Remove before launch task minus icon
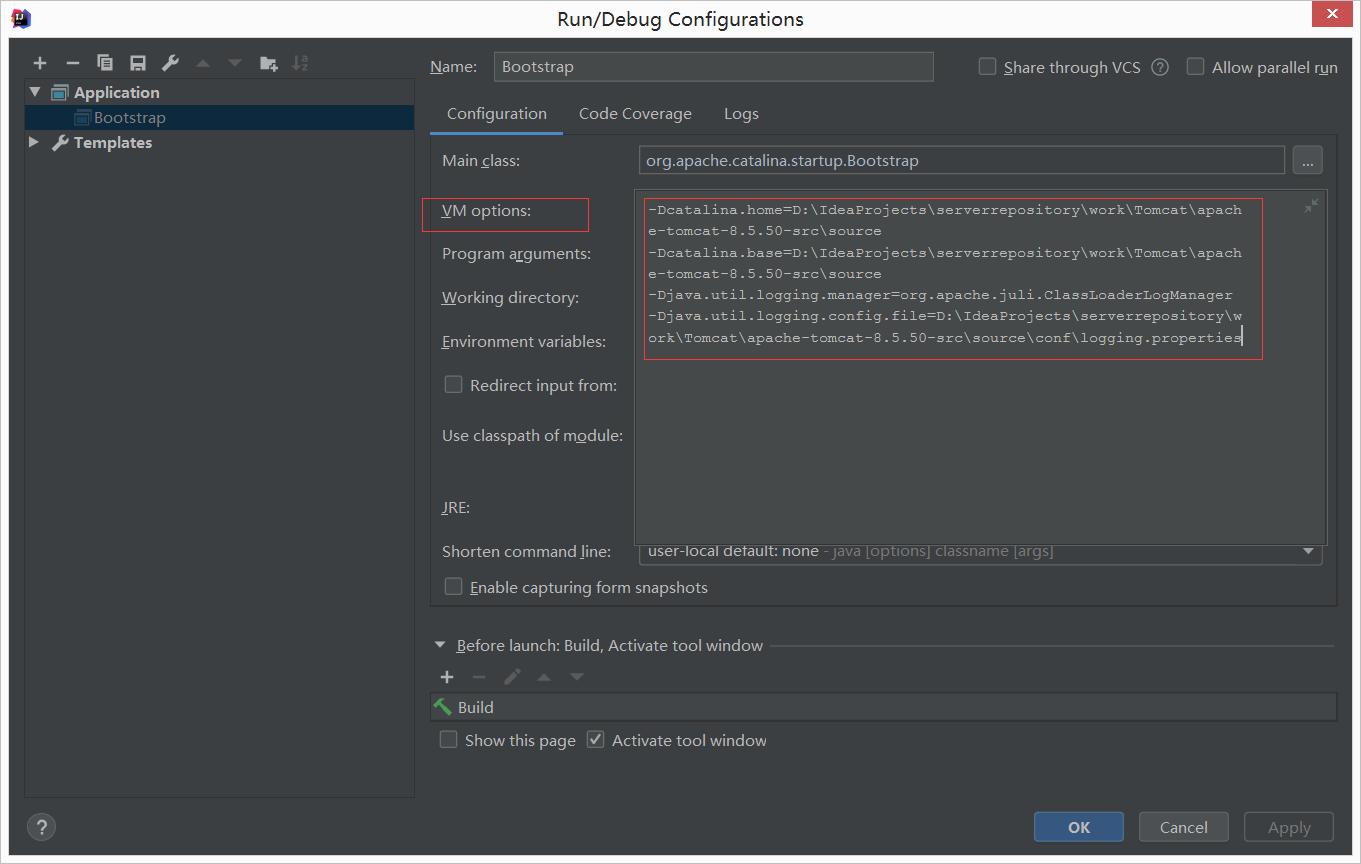This screenshot has width=1361, height=864. pyautogui.click(x=479, y=677)
